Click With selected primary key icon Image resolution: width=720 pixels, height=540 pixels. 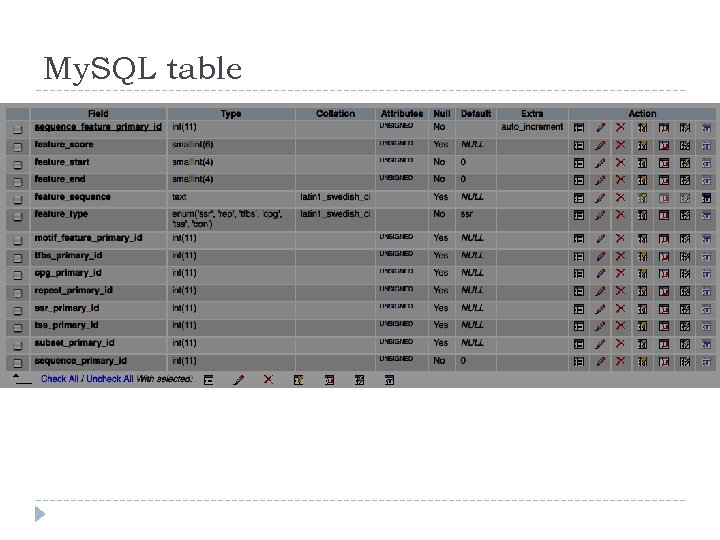[x=298, y=380]
